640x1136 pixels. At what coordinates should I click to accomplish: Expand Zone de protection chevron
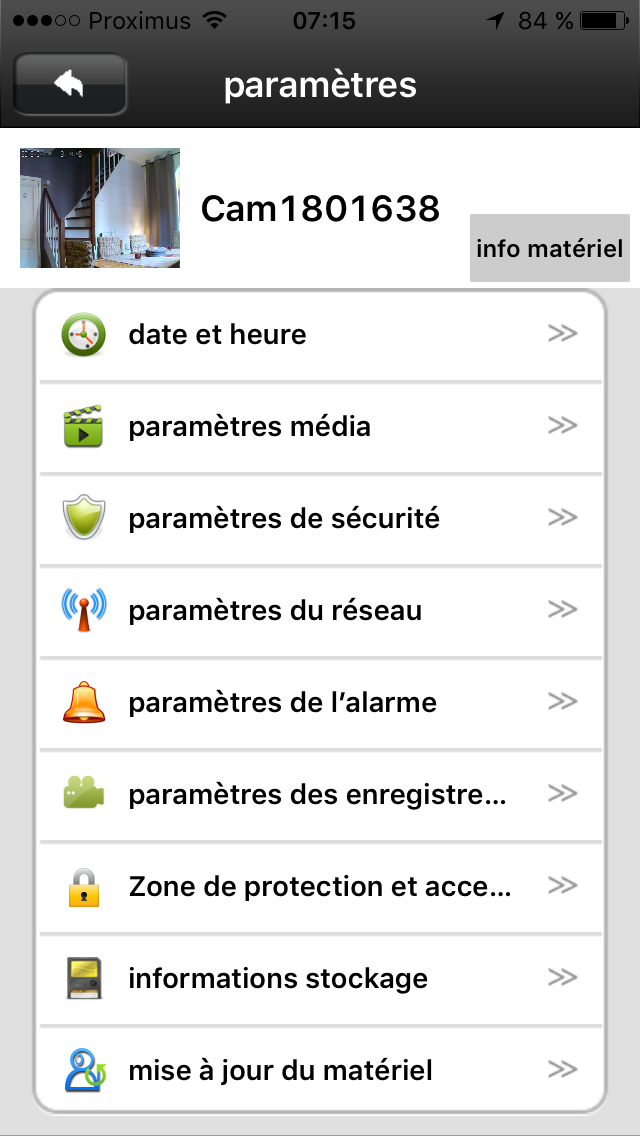(563, 886)
